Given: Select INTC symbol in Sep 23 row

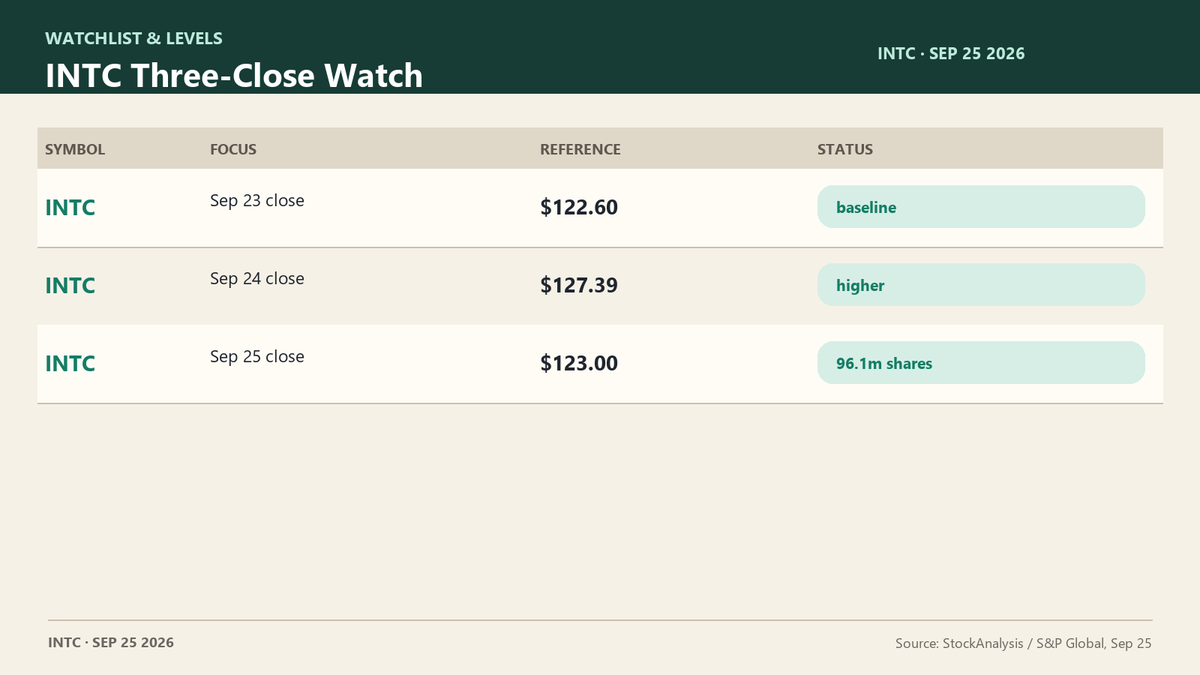Looking at the screenshot, I should pos(70,208).
